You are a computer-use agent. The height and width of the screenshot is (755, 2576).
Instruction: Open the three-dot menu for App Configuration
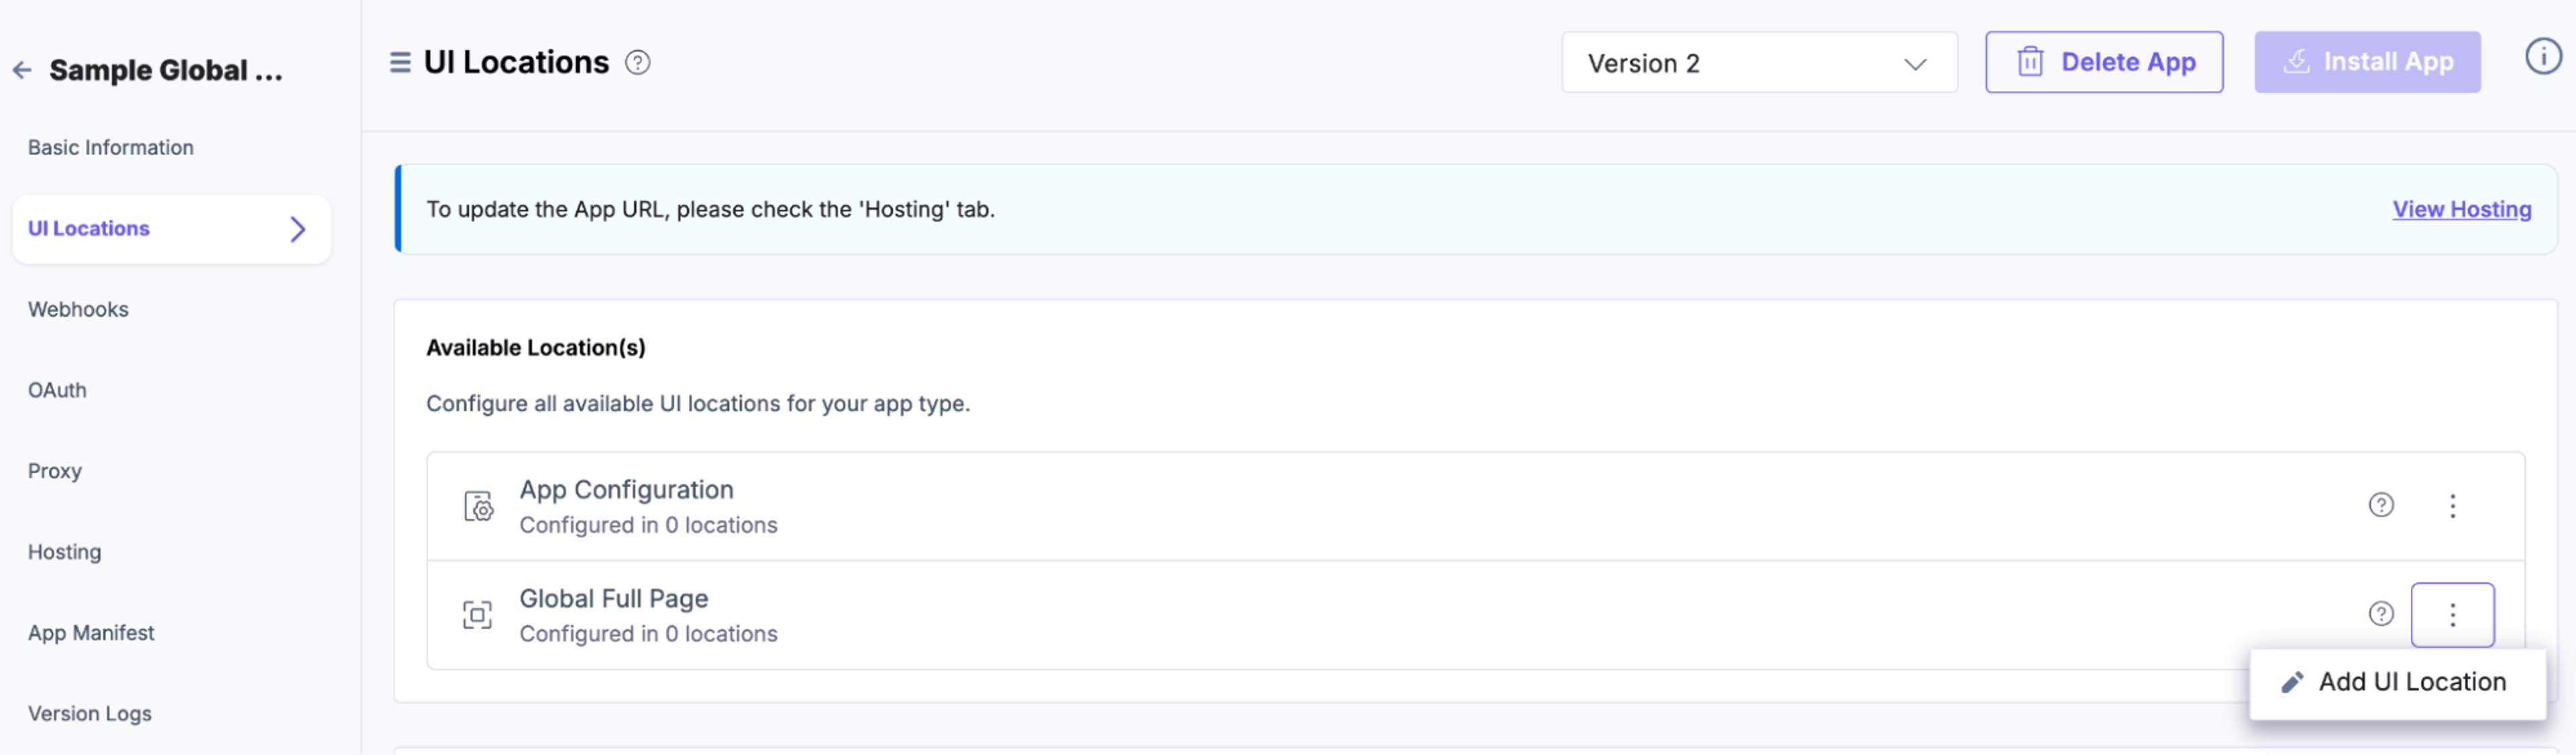(x=2452, y=506)
